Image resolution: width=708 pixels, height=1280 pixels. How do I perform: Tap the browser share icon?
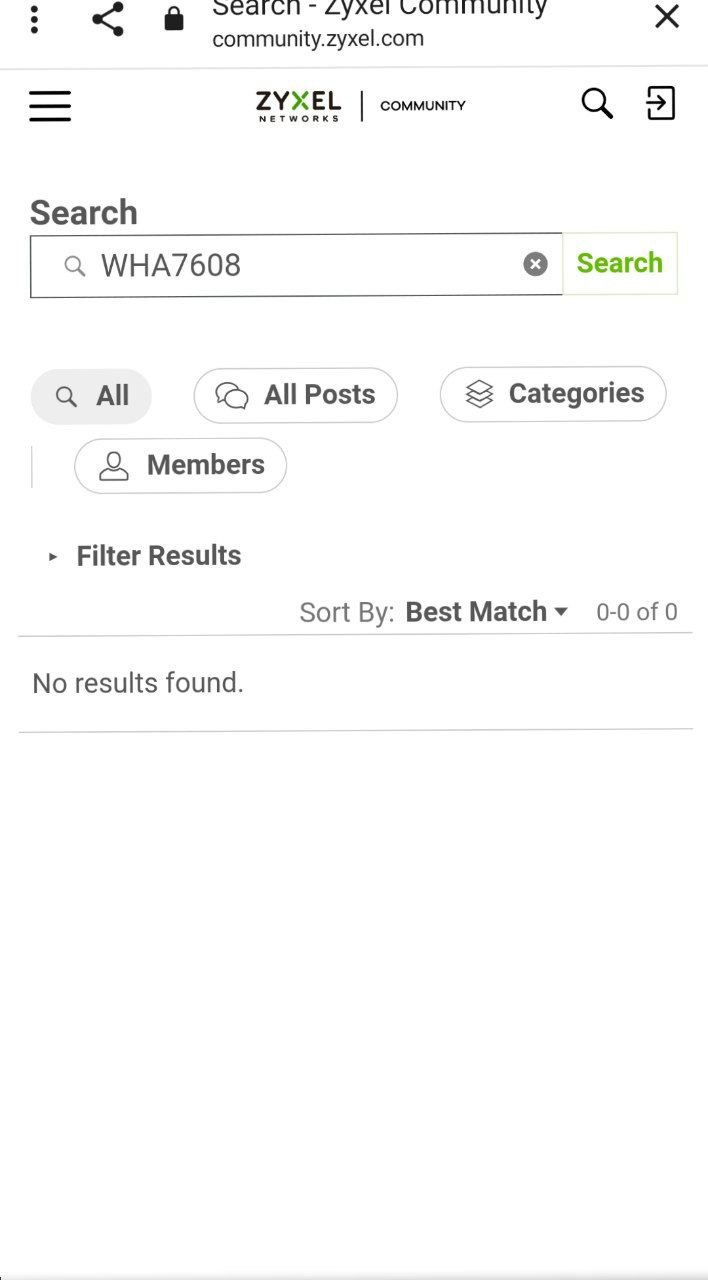pyautogui.click(x=107, y=19)
